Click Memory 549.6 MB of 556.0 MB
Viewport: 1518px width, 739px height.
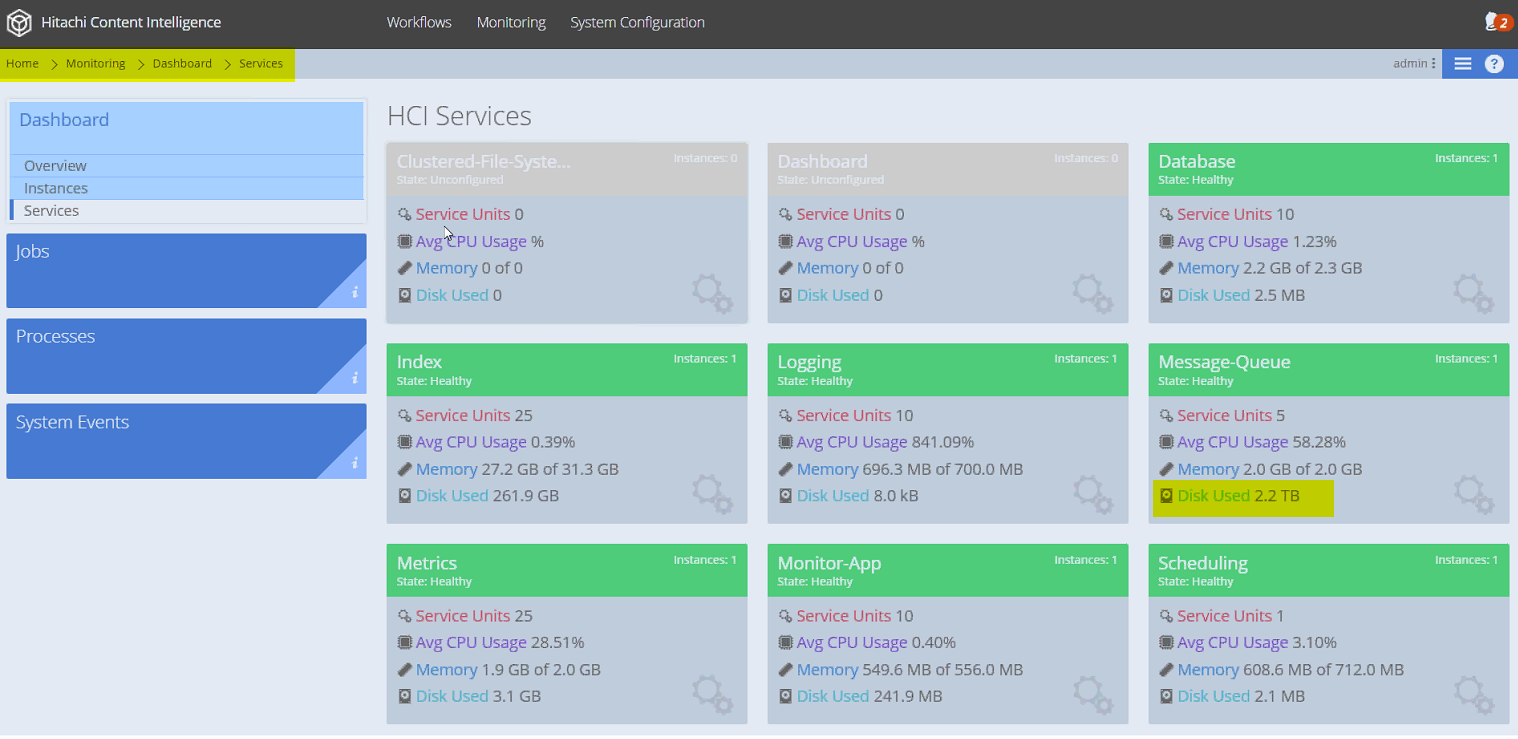[909, 670]
